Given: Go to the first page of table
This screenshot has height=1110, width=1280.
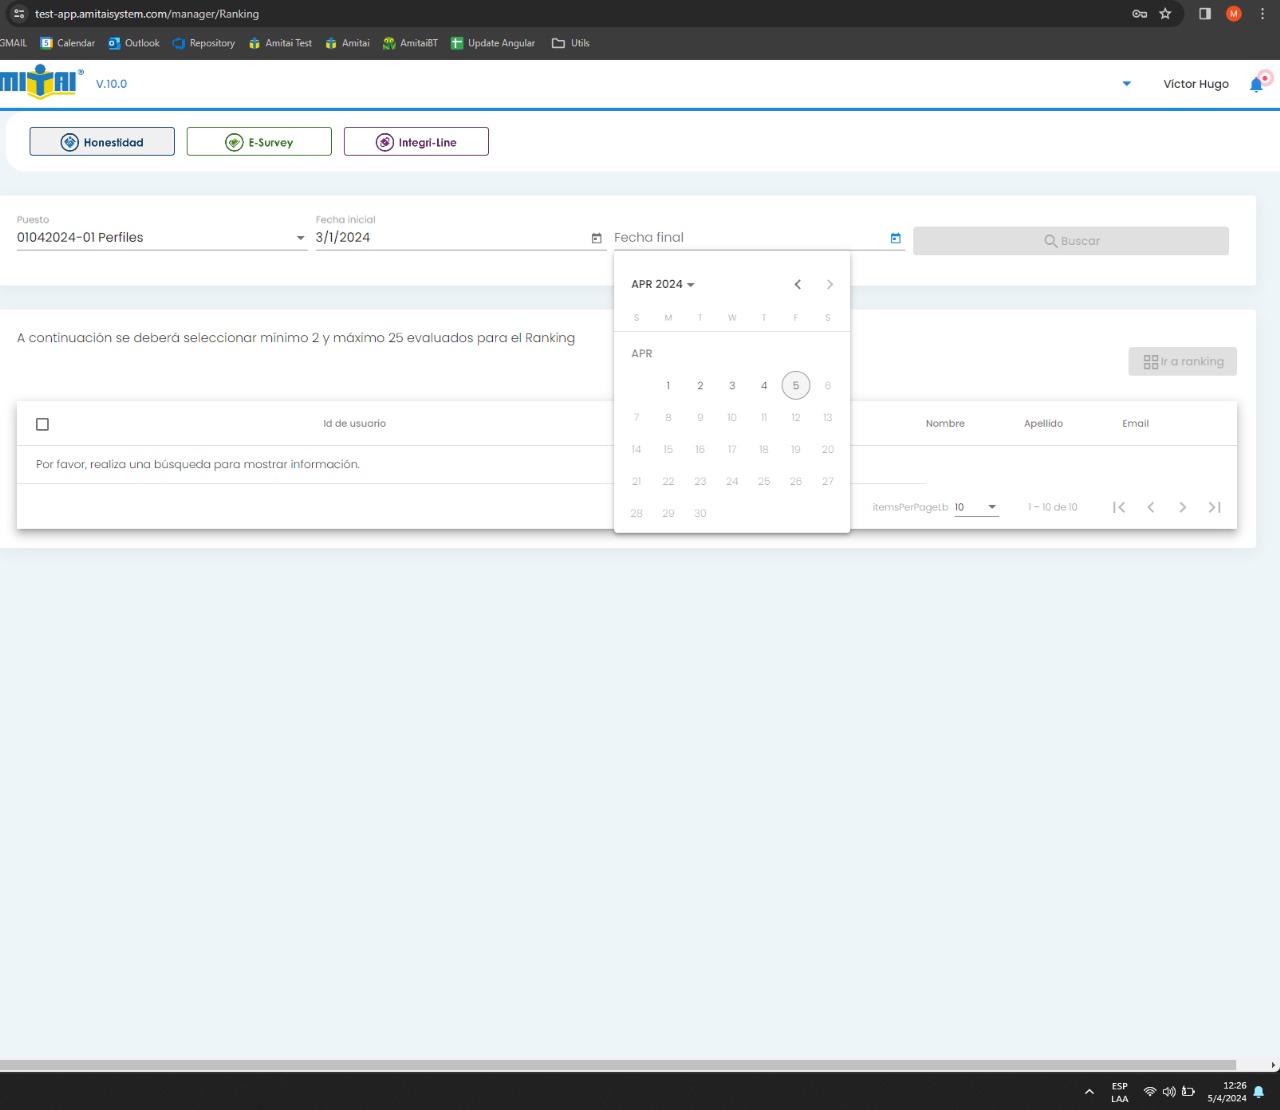Looking at the screenshot, I should click(x=1119, y=508).
